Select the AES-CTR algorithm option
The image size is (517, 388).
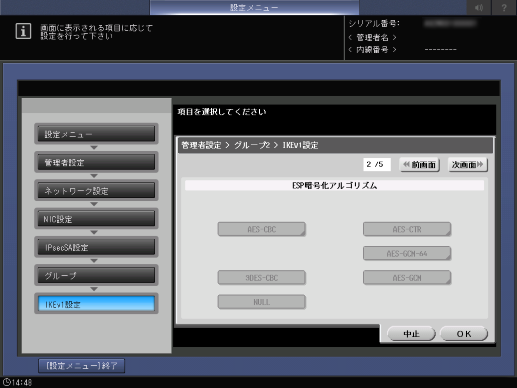(x=407, y=229)
